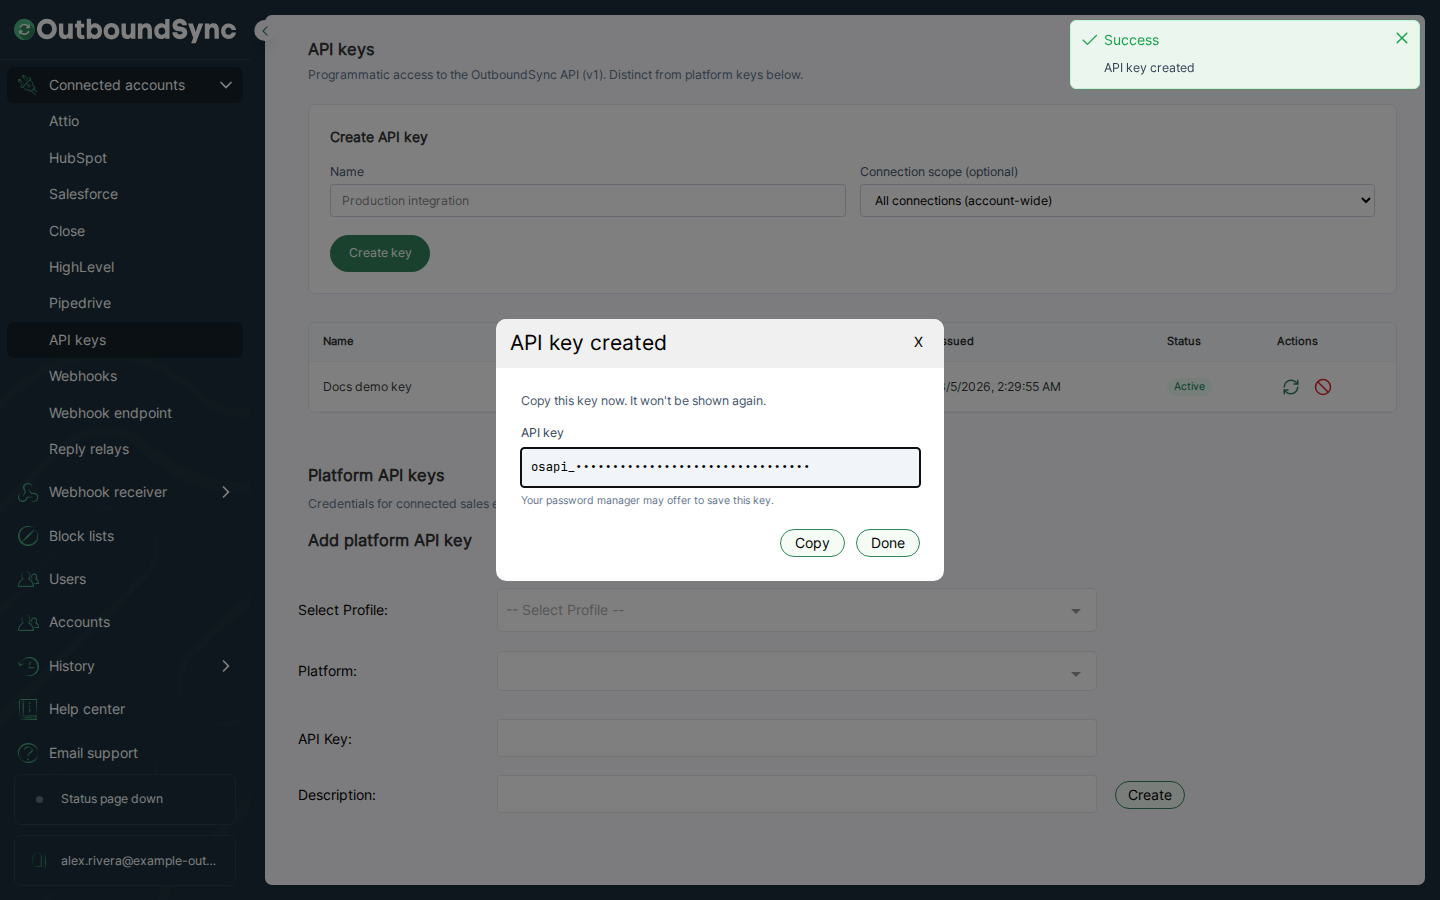The width and height of the screenshot is (1440, 900).
Task: Click the Status column header
Action: (x=1184, y=341)
